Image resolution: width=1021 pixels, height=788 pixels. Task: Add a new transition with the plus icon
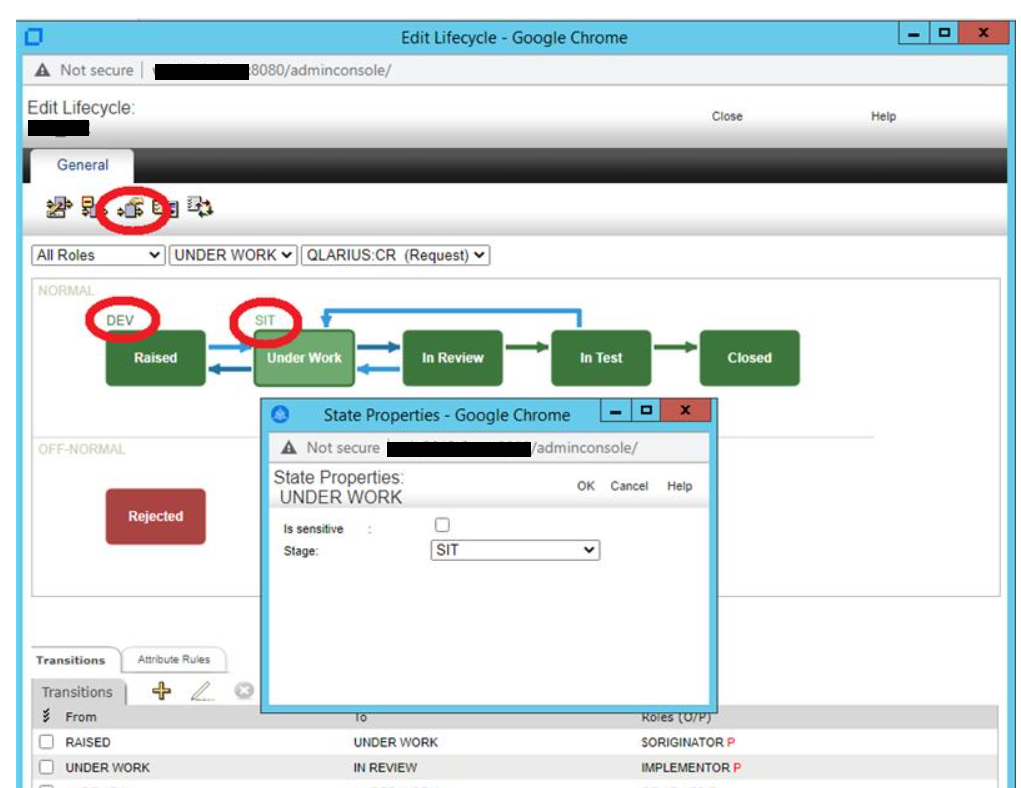(x=161, y=690)
